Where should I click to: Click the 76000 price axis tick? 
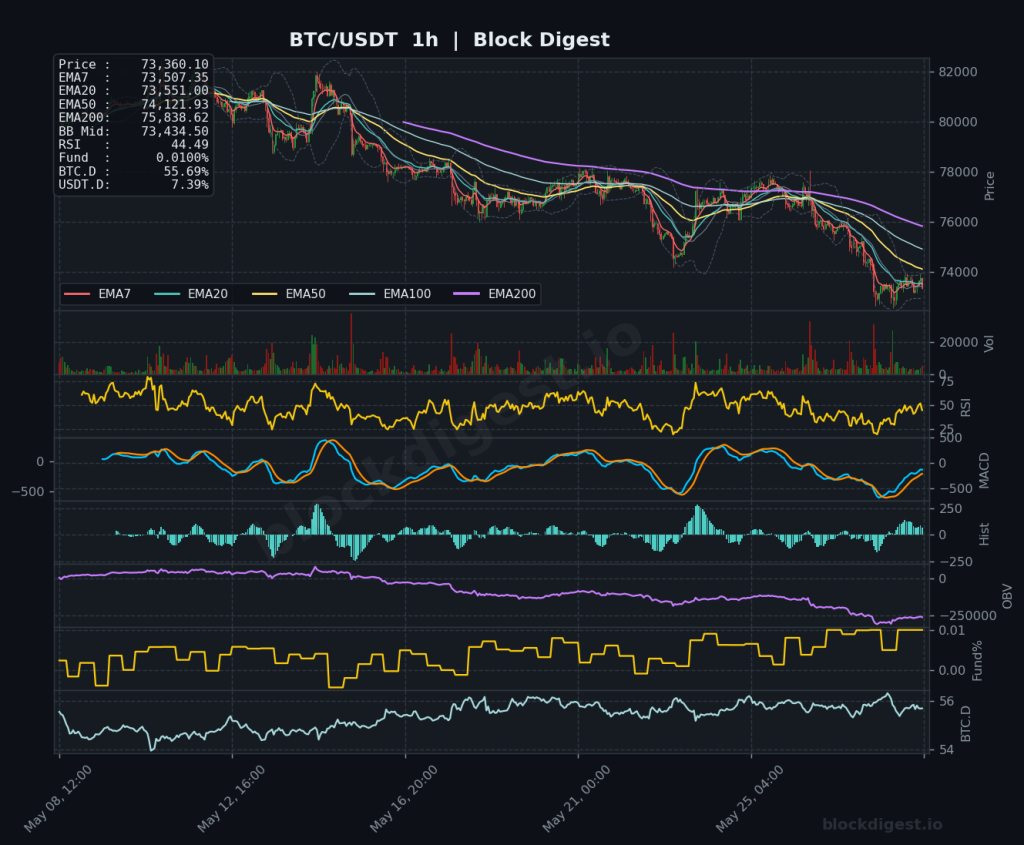pyautogui.click(x=957, y=222)
